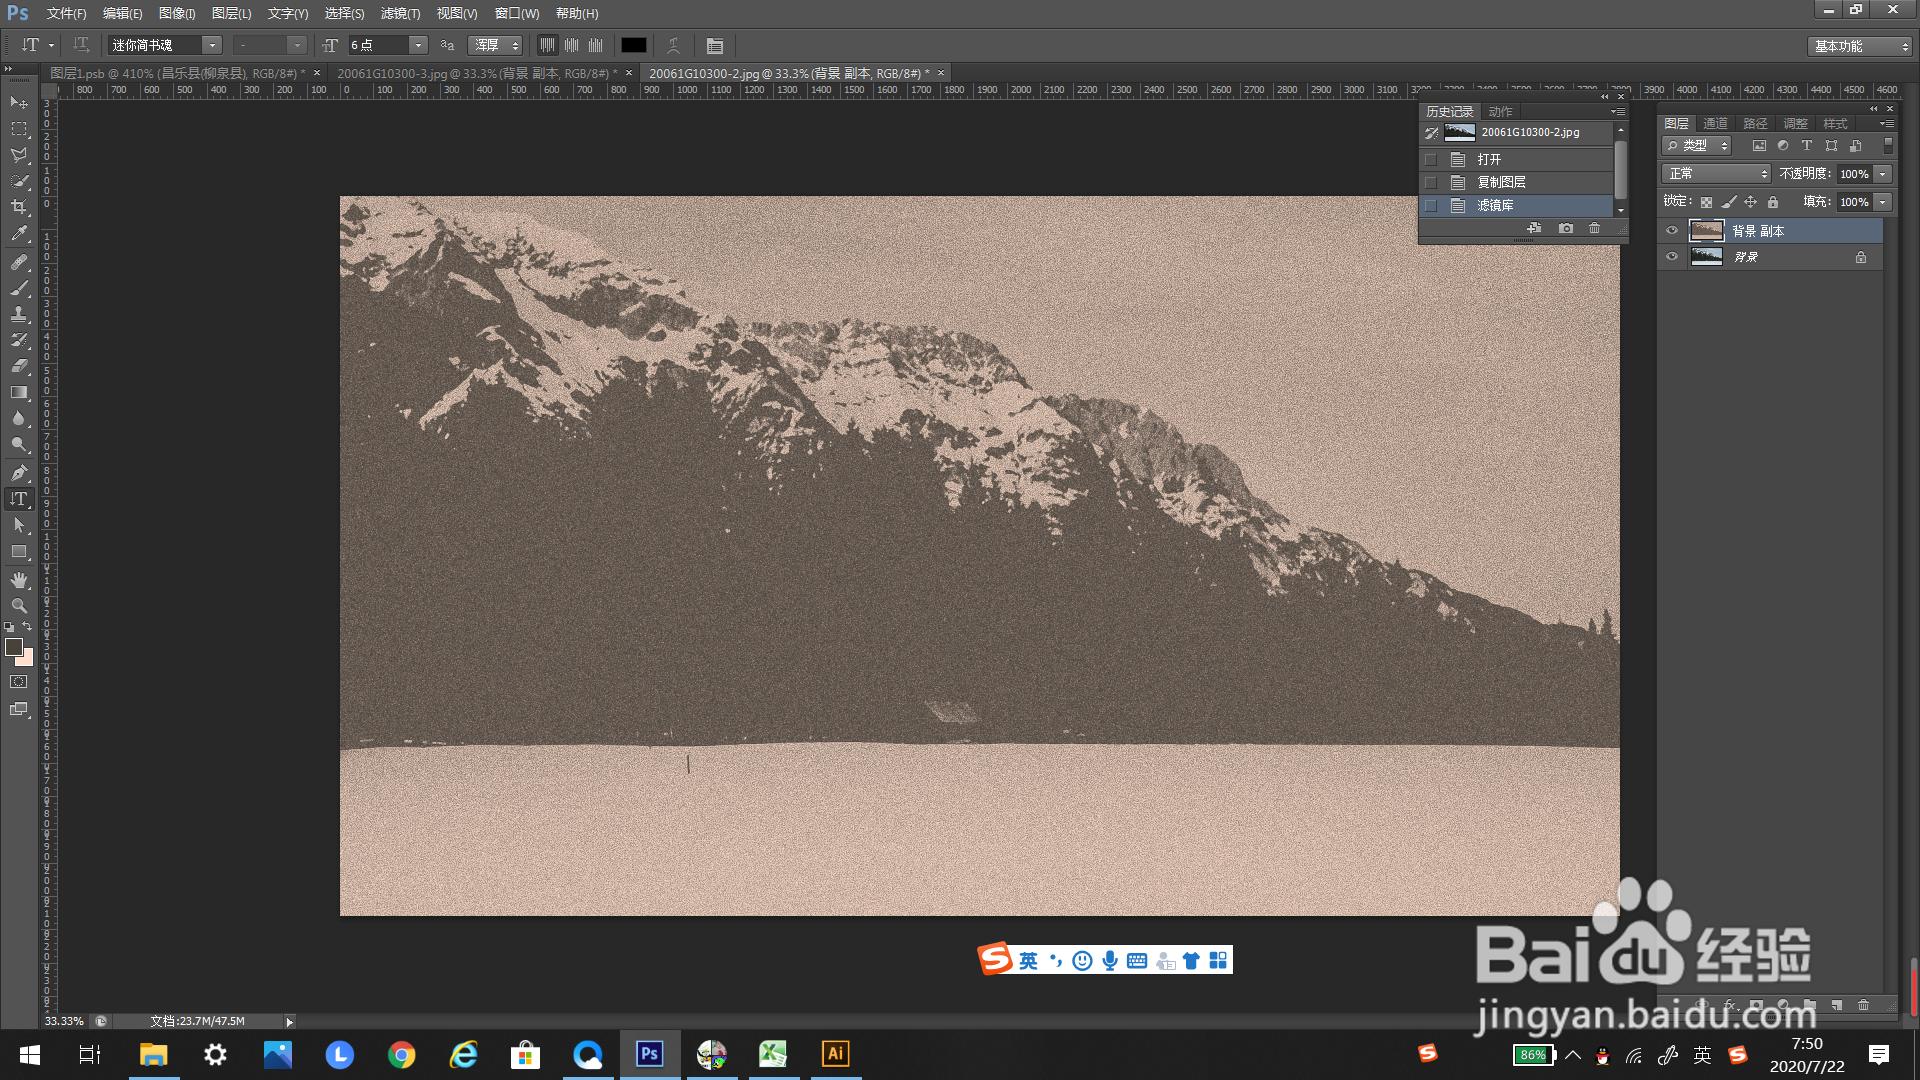Viewport: 1920px width, 1080px height.
Task: Create new snapshot in History panel
Action: point(1566,229)
